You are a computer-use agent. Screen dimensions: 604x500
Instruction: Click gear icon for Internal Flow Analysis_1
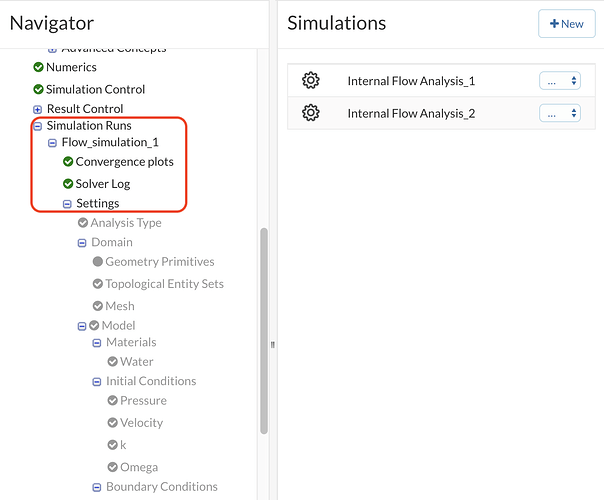pyautogui.click(x=310, y=81)
